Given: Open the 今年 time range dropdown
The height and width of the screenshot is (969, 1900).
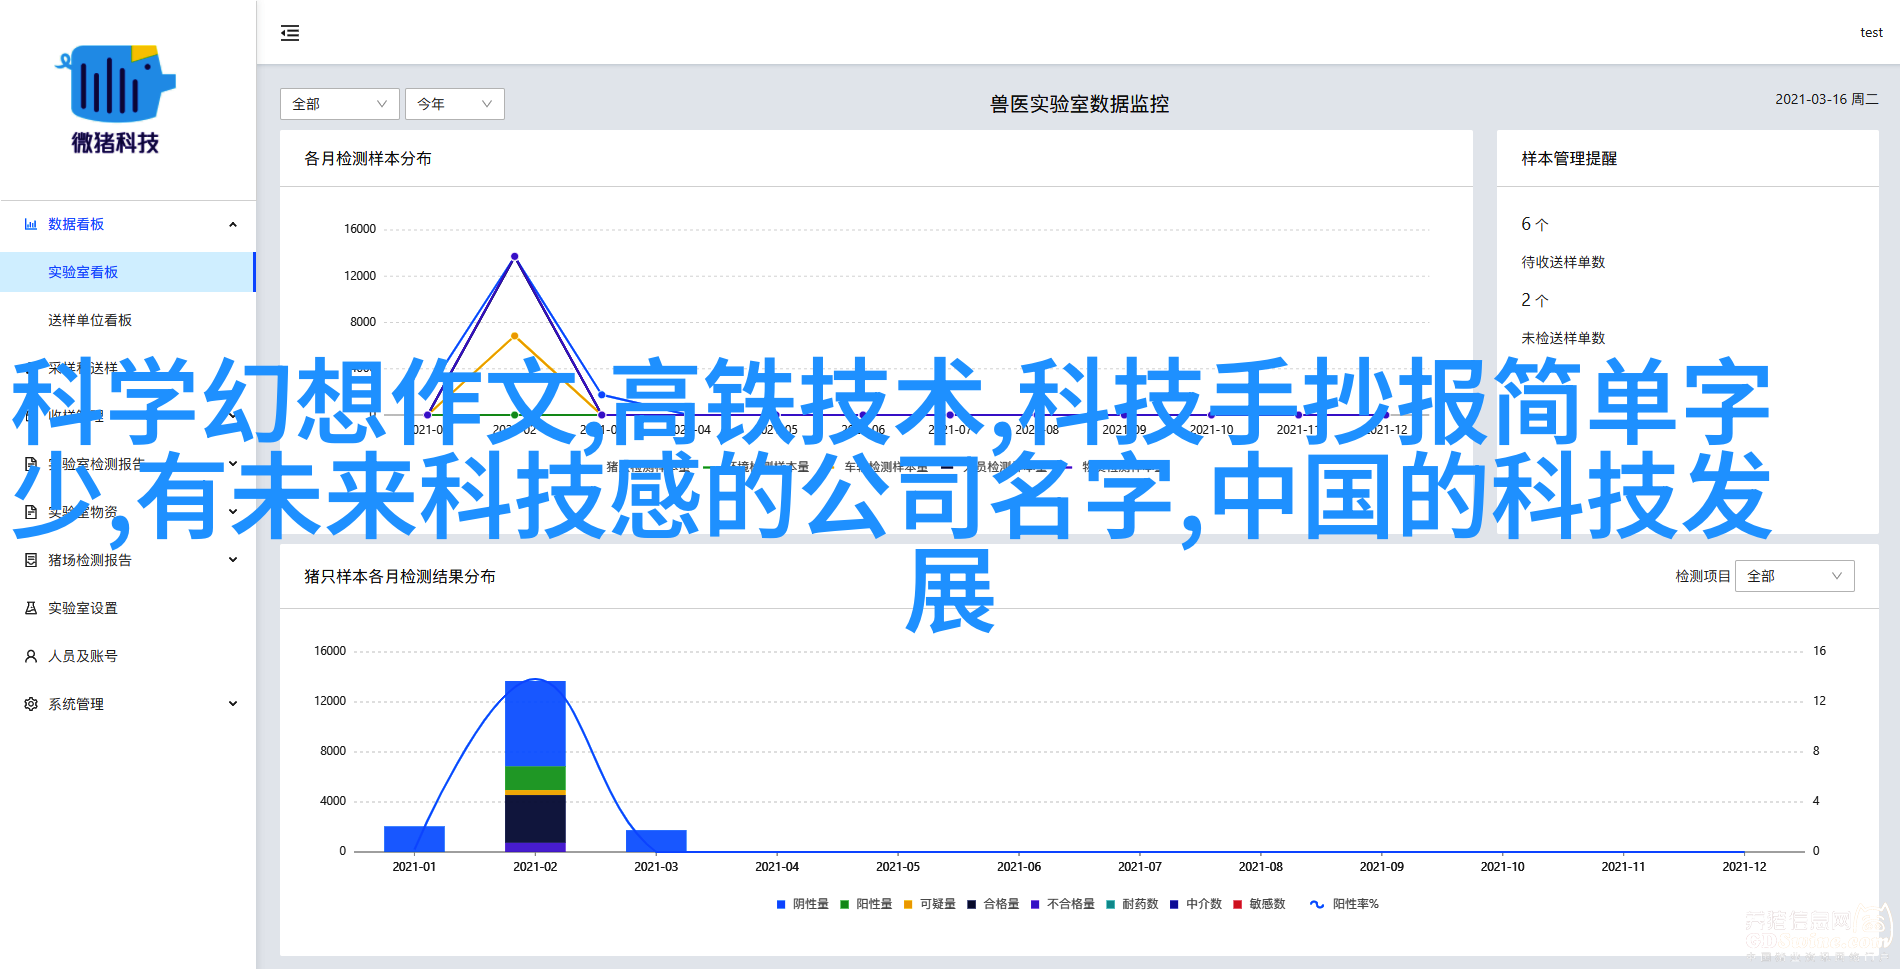Looking at the screenshot, I should (454, 104).
